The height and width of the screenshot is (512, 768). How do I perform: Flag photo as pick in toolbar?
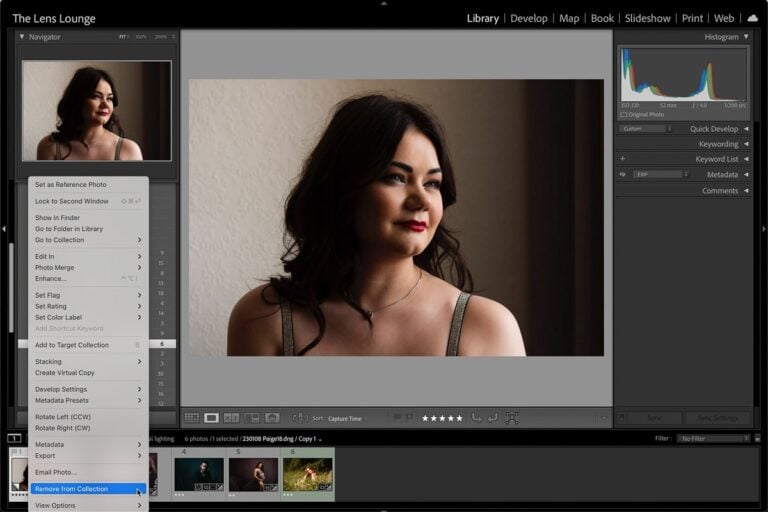tap(397, 418)
